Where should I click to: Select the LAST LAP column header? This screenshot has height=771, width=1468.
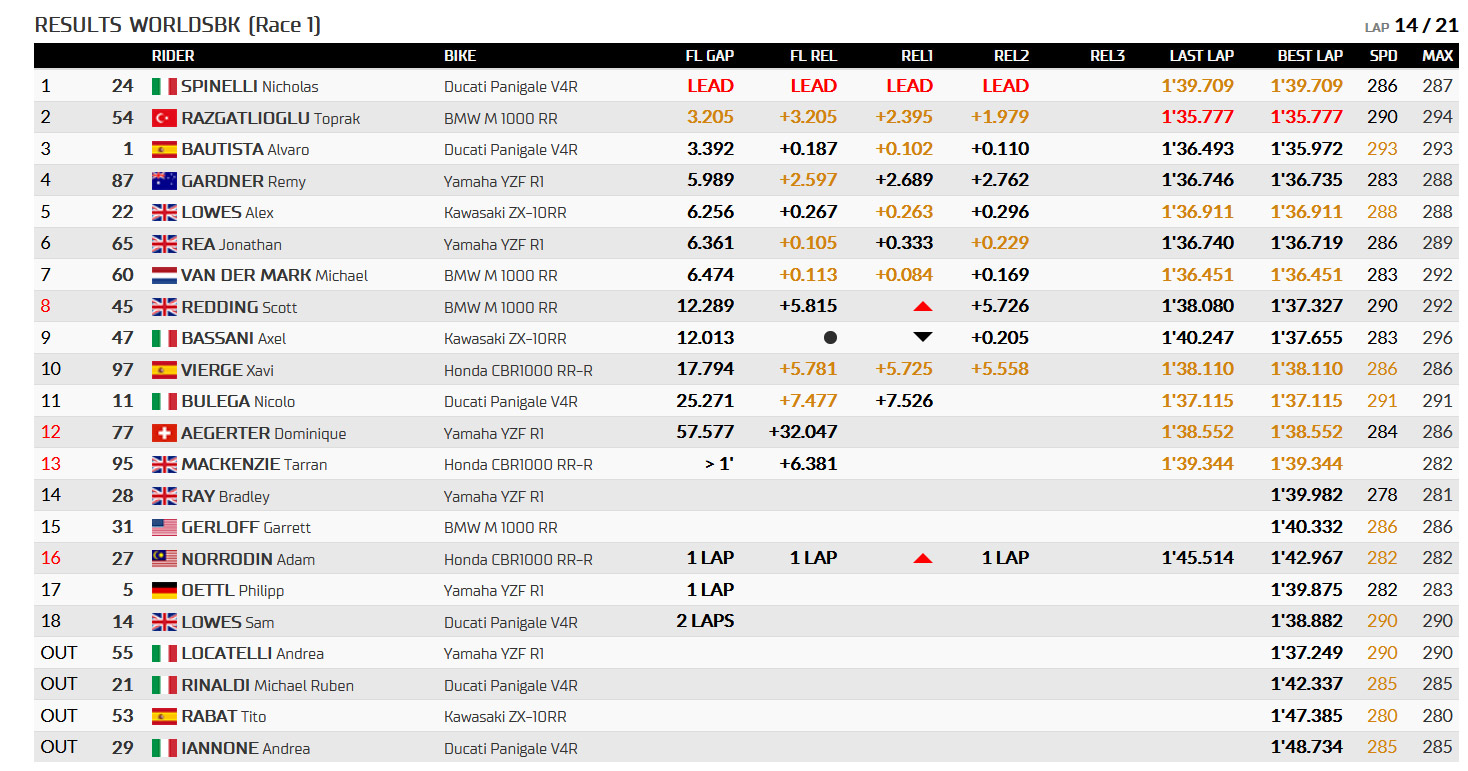1202,56
